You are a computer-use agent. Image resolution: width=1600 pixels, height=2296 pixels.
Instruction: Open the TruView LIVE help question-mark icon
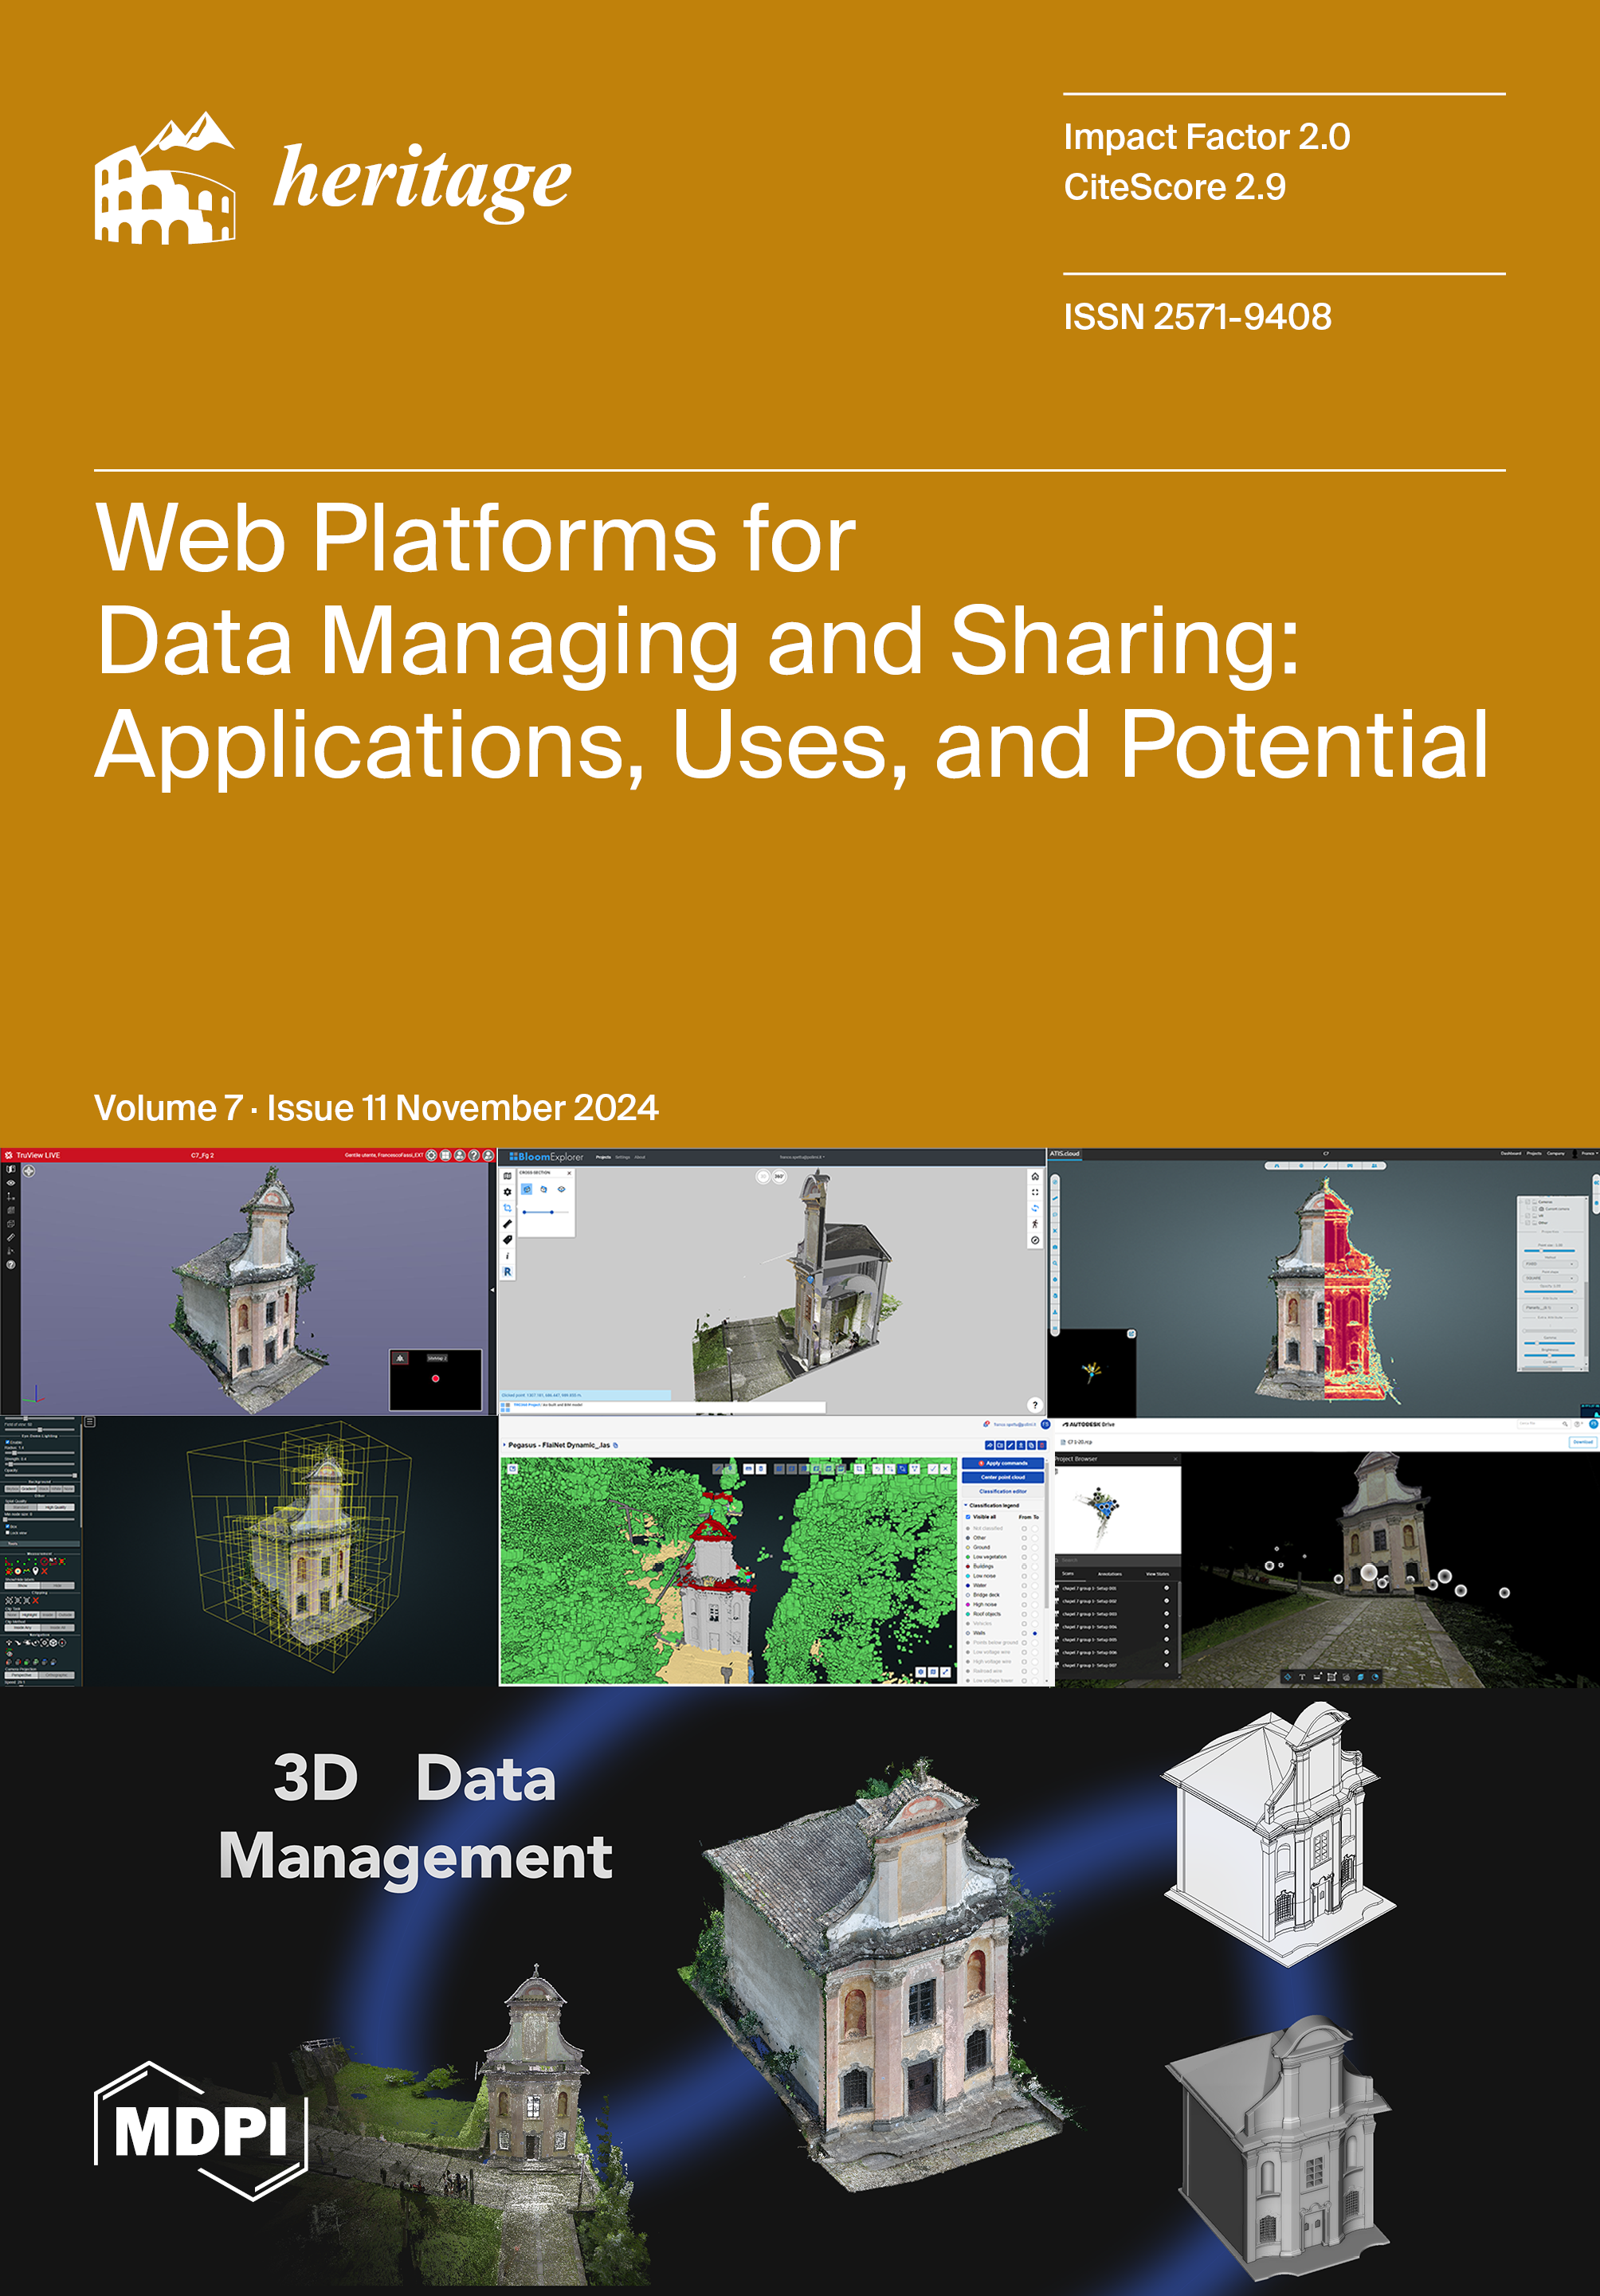(x=474, y=1155)
